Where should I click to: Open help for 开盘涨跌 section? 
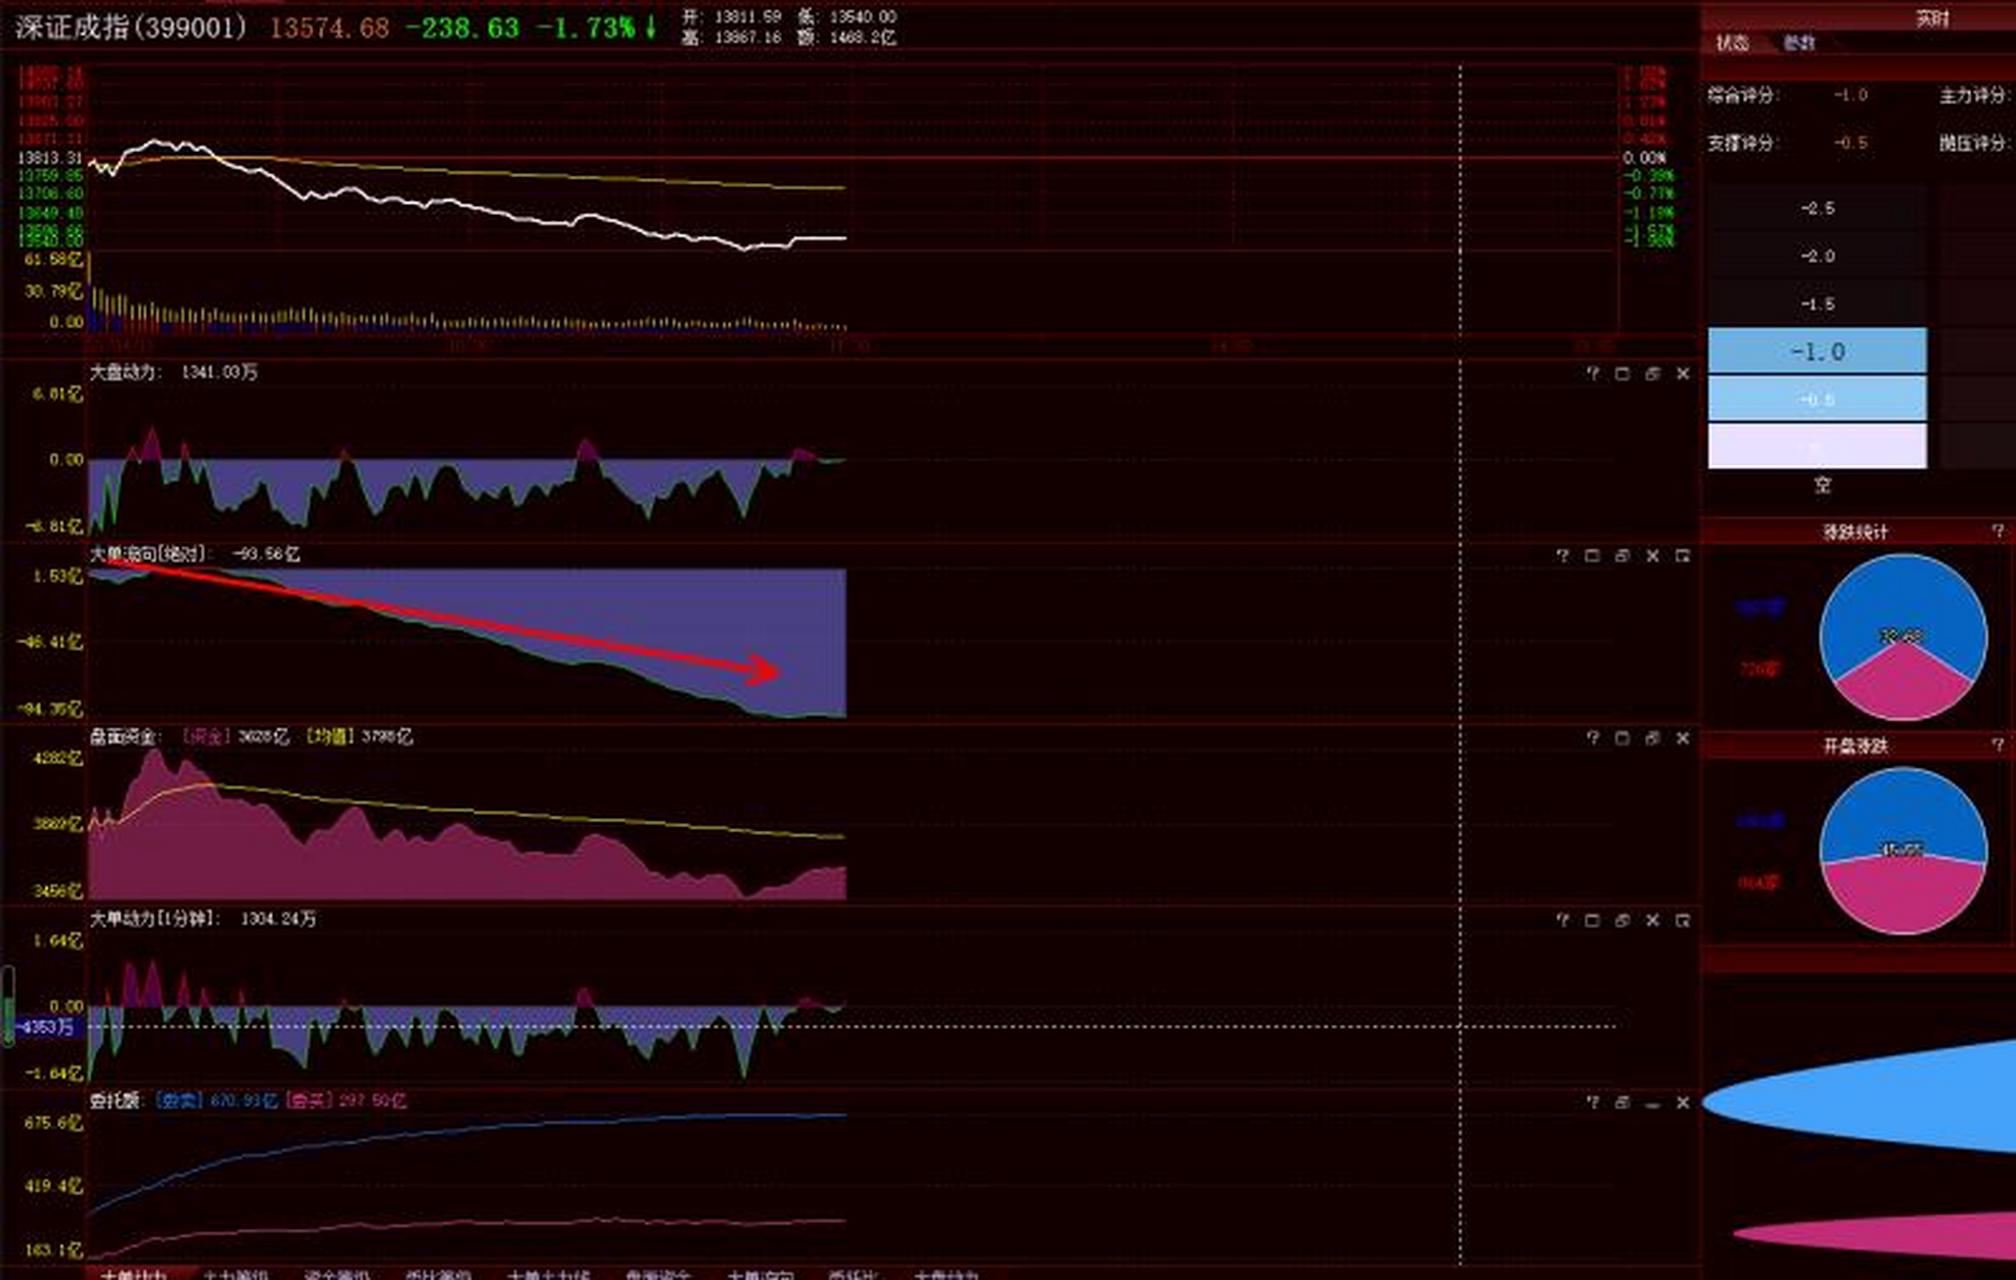coord(1997,745)
